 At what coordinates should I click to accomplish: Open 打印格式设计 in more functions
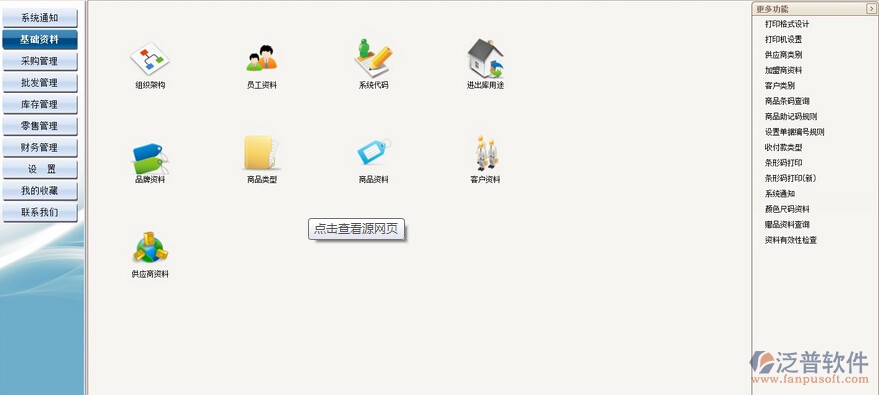(x=787, y=24)
